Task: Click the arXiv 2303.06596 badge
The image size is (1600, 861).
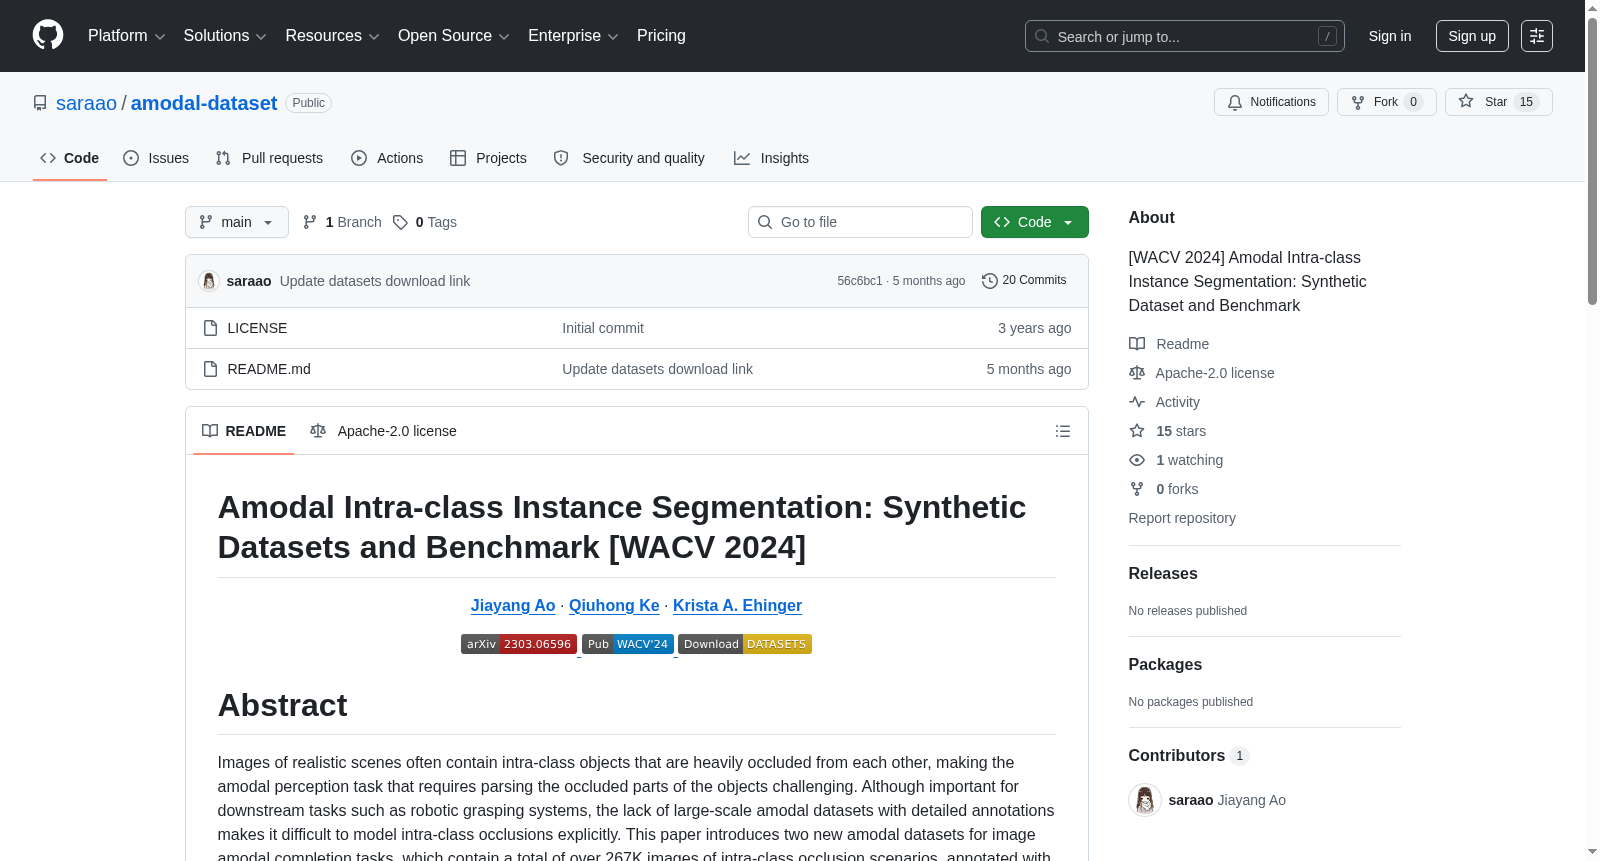Action: pos(519,644)
